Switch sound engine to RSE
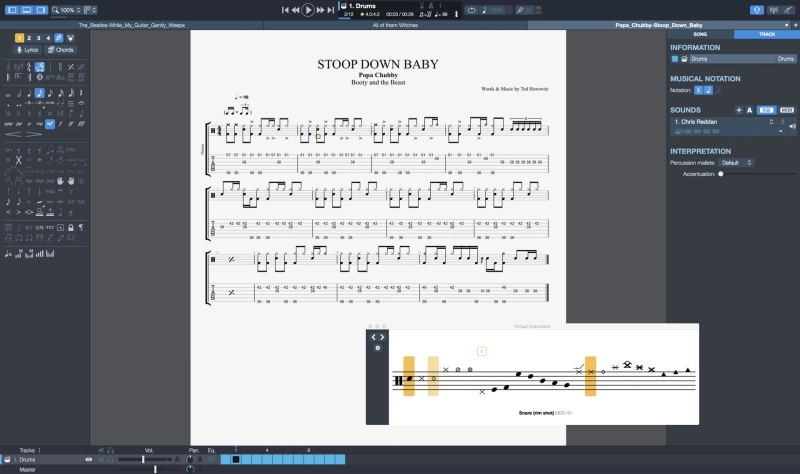The height and width of the screenshot is (474, 800). [766, 110]
